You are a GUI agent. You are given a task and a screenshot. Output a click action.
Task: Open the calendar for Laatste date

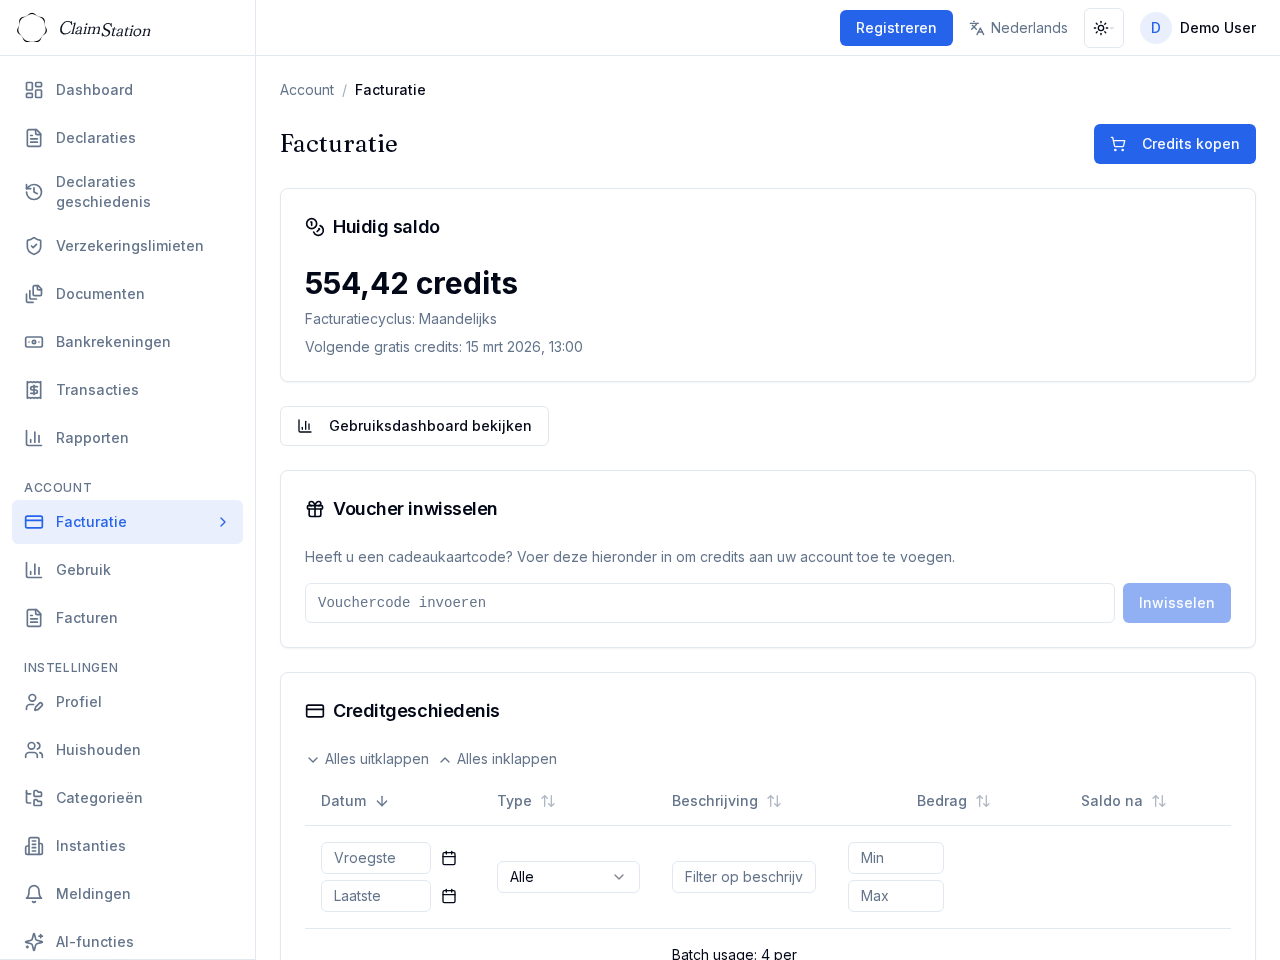449,896
